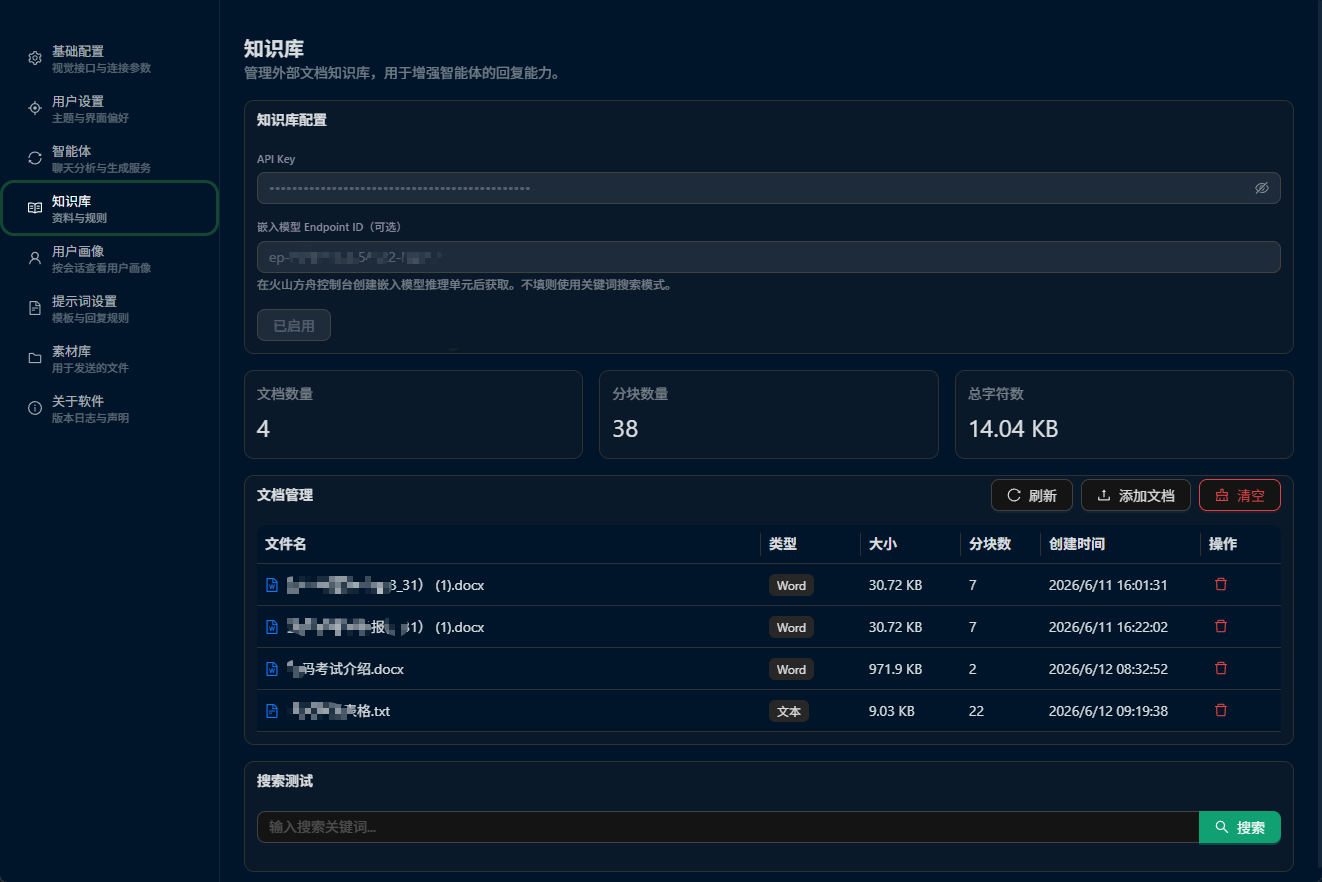Remove the docx document created at 16:22:02
The image size is (1322, 882).
click(x=1220, y=626)
